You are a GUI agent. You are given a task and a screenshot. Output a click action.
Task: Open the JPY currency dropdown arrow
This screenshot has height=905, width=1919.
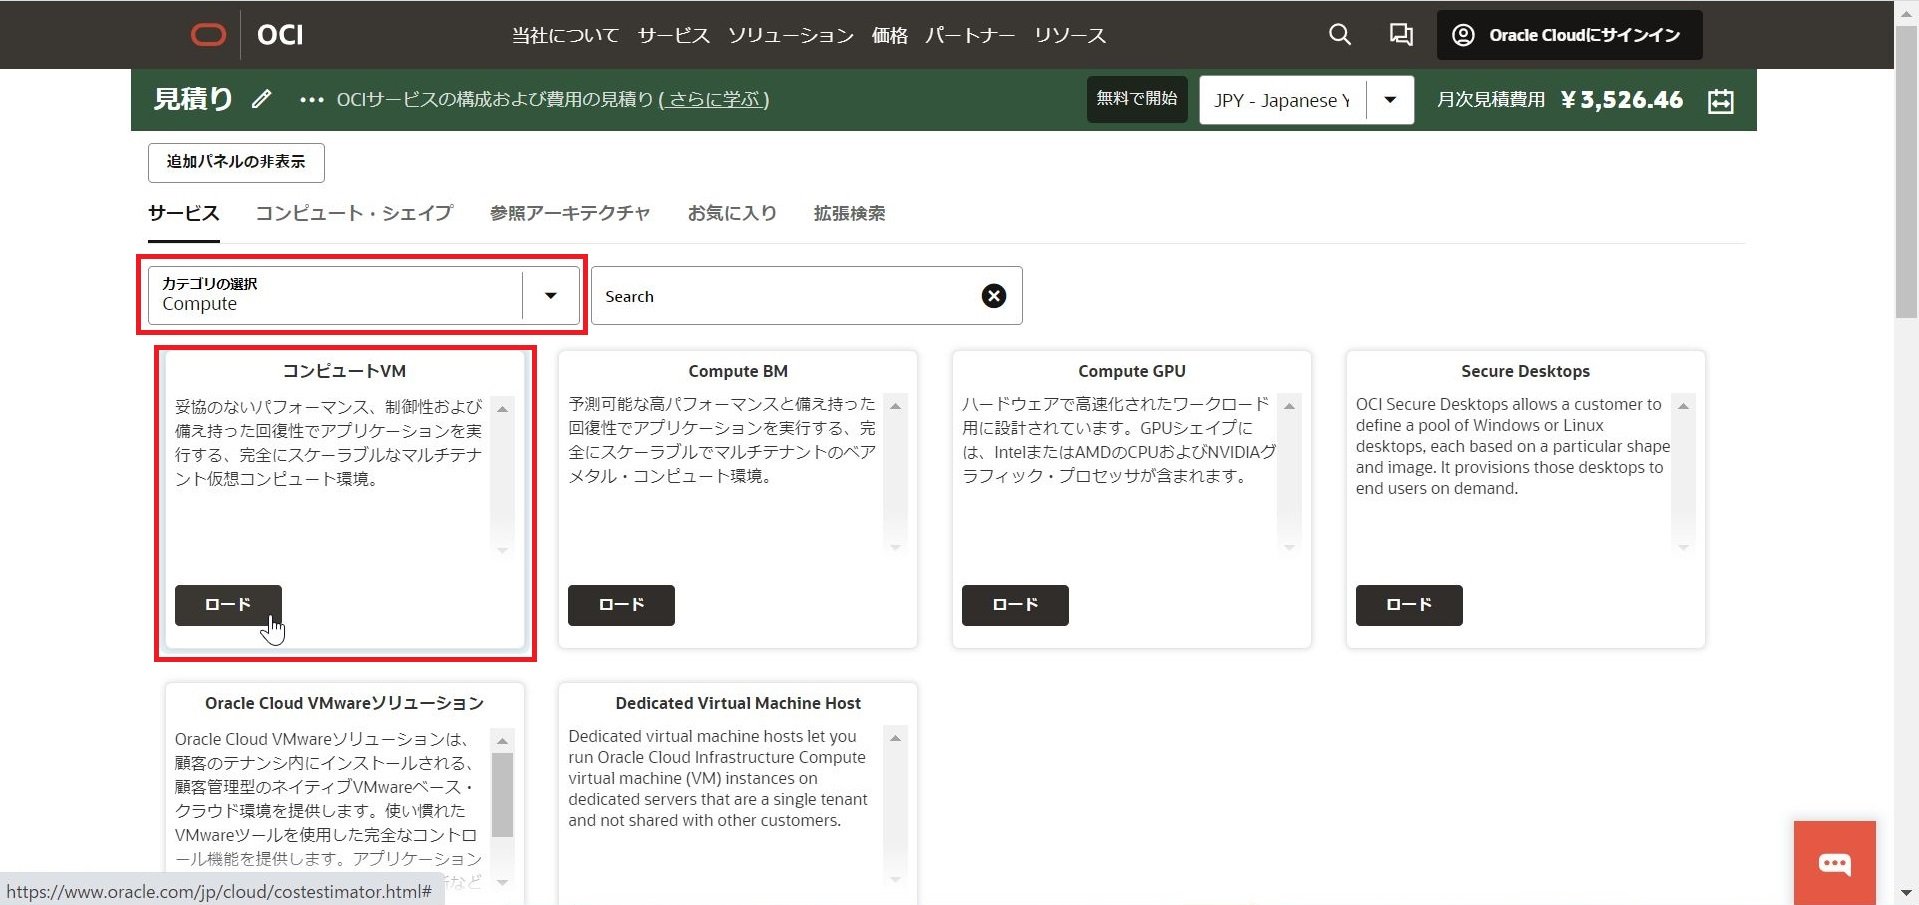(1389, 100)
